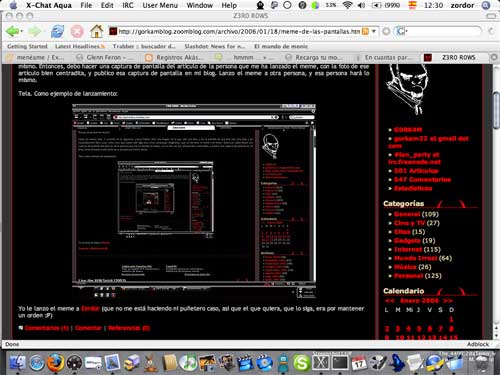Switch to the Recarga tu mo... tab

(315, 57)
